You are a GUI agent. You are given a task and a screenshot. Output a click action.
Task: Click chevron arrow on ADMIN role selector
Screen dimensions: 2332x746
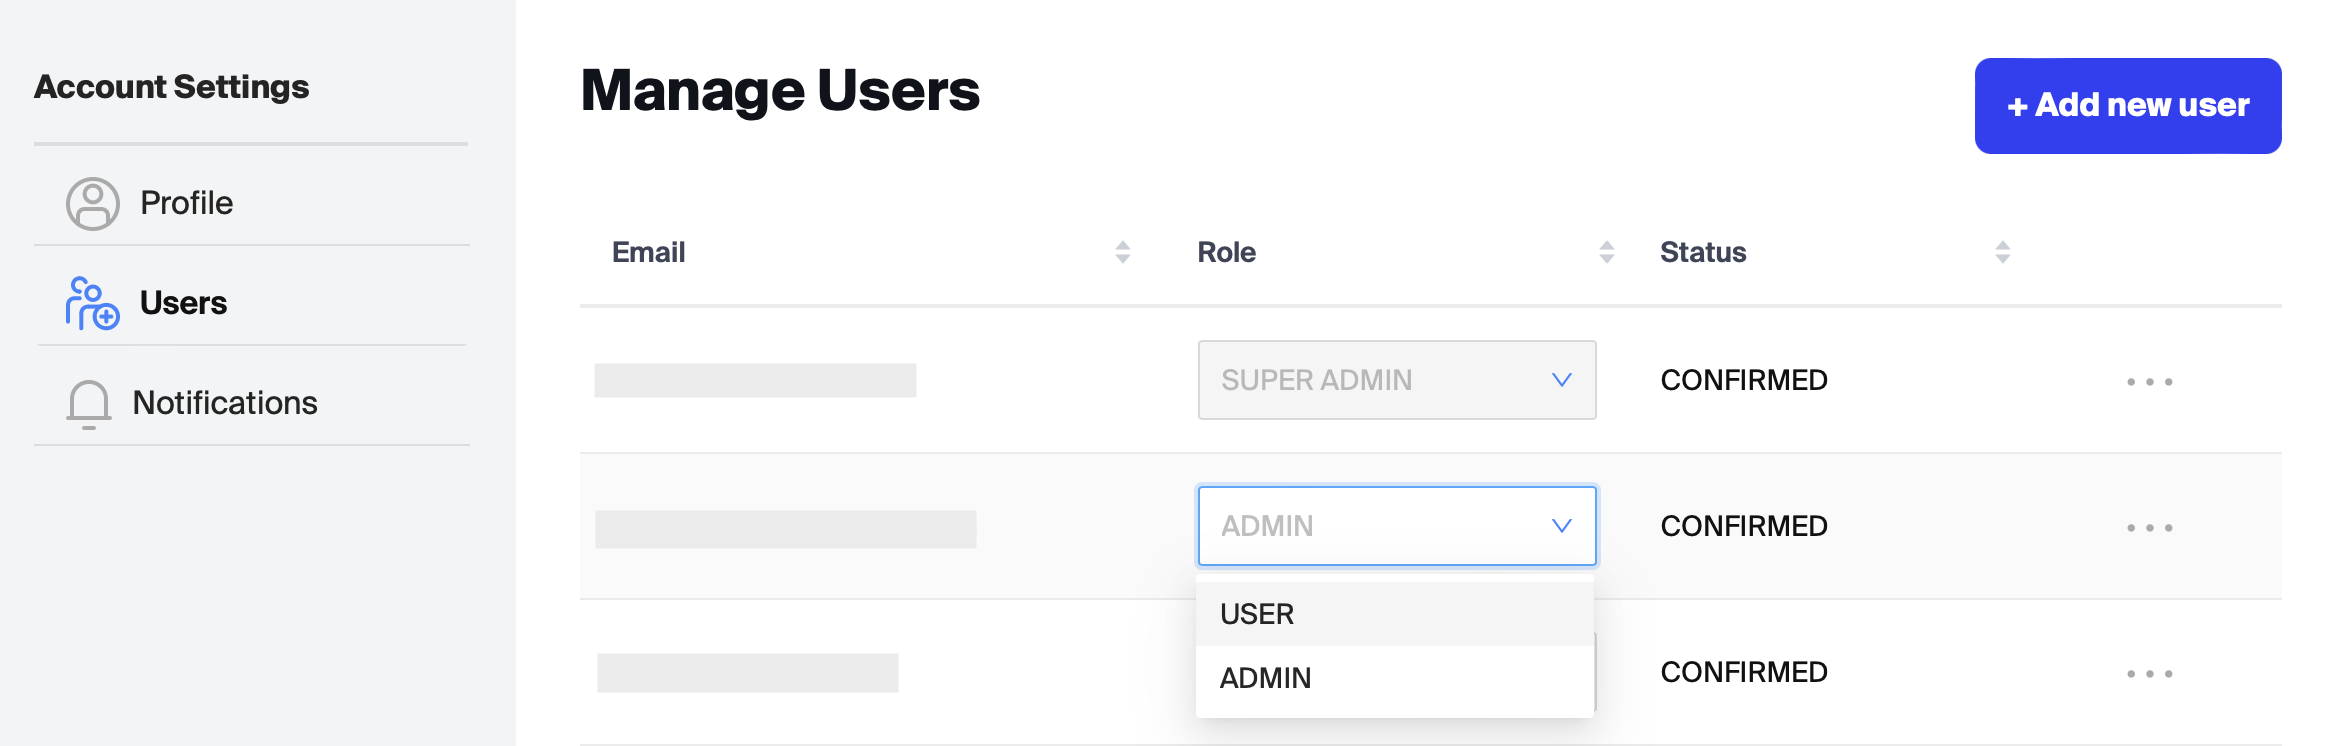point(1561,526)
